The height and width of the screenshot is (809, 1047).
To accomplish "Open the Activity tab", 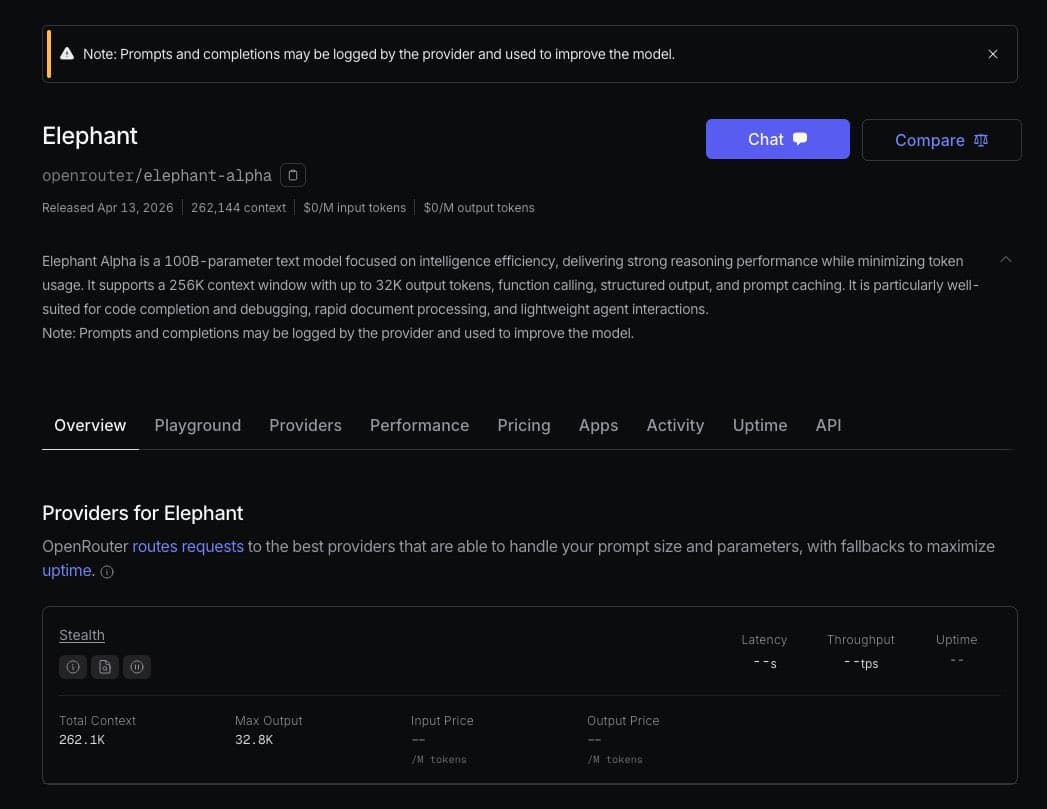I will pos(675,425).
